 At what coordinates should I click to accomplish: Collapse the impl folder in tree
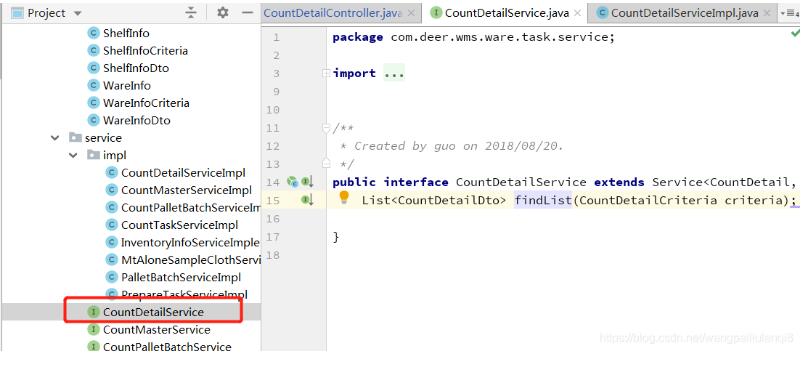(73, 155)
